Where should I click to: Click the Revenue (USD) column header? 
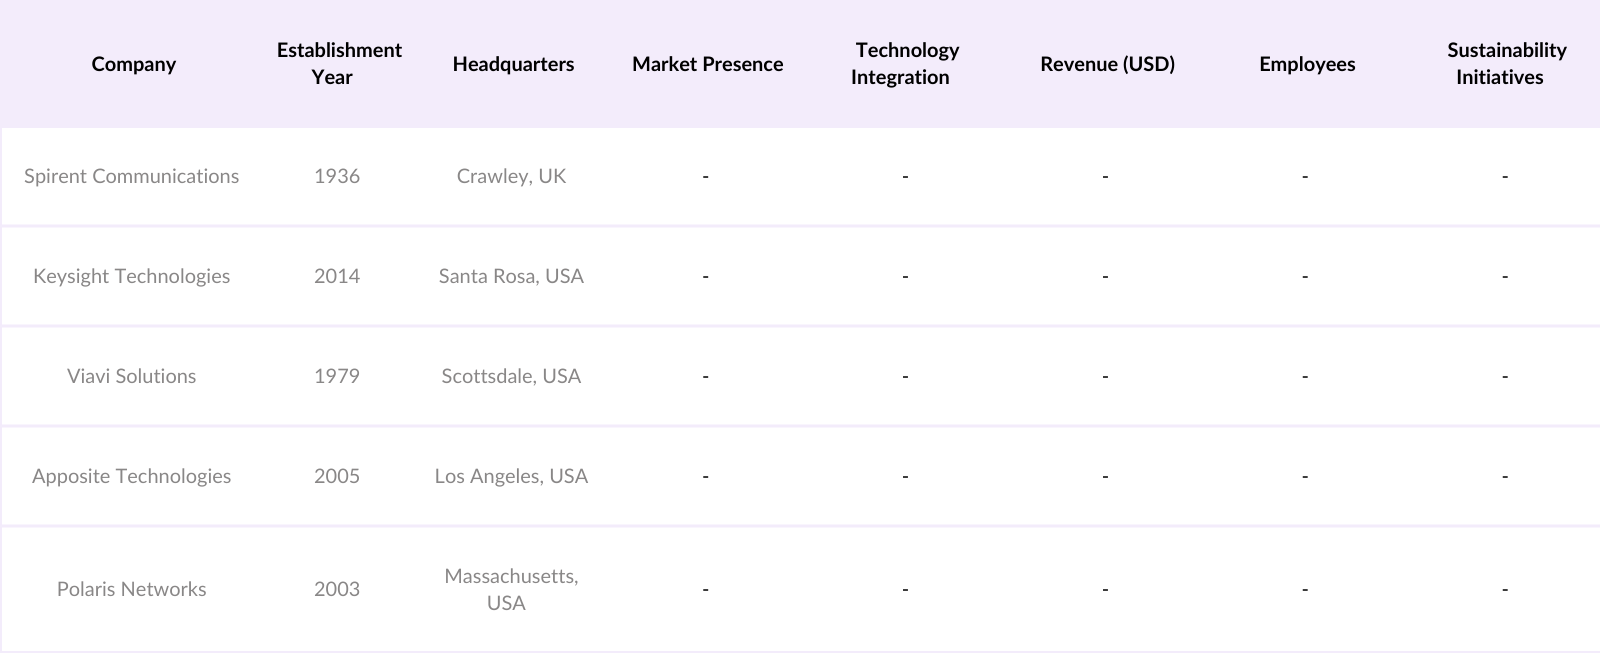[x=1107, y=64]
